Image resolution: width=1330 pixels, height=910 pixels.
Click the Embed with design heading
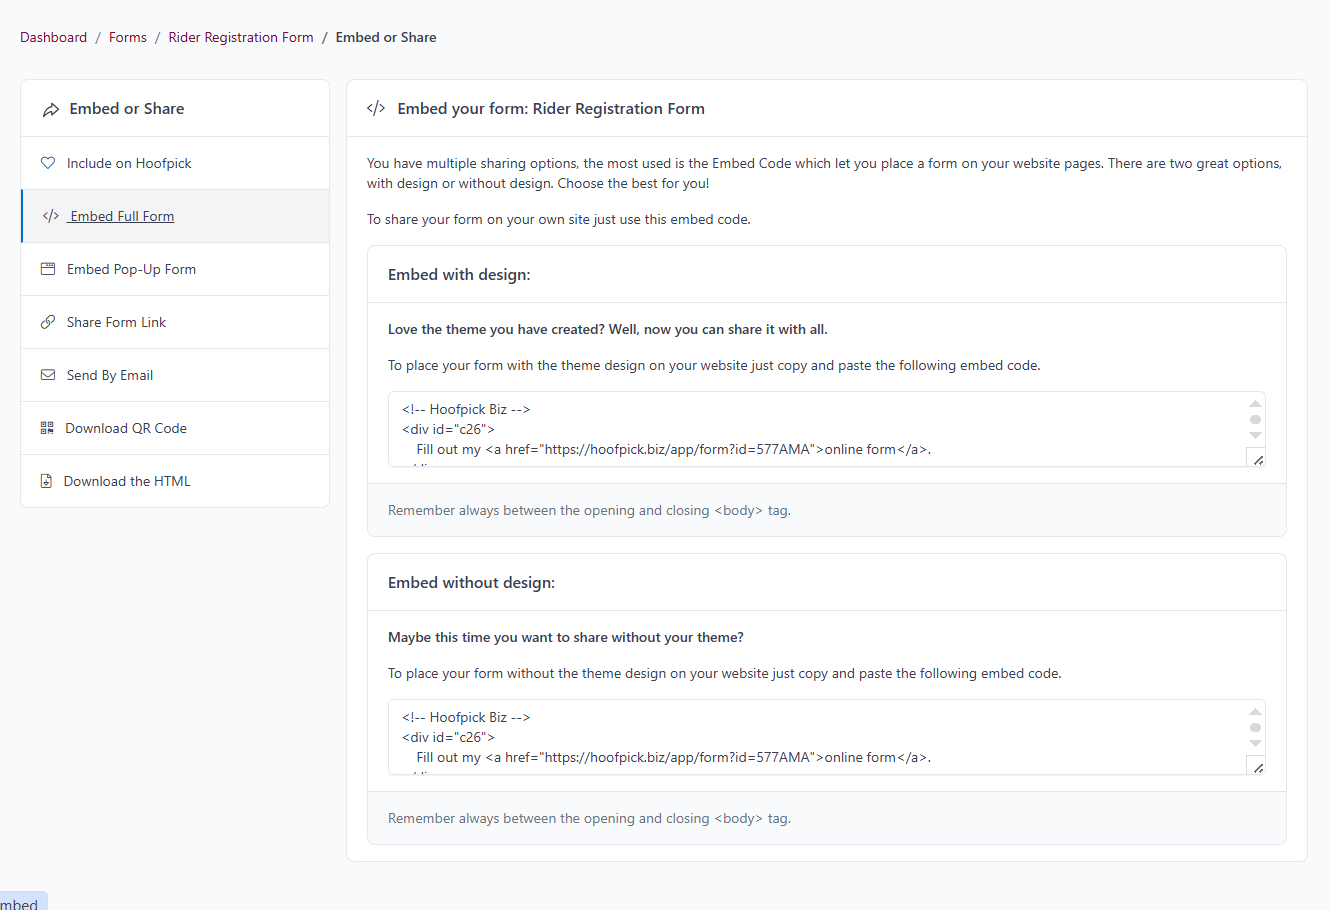coord(459,274)
